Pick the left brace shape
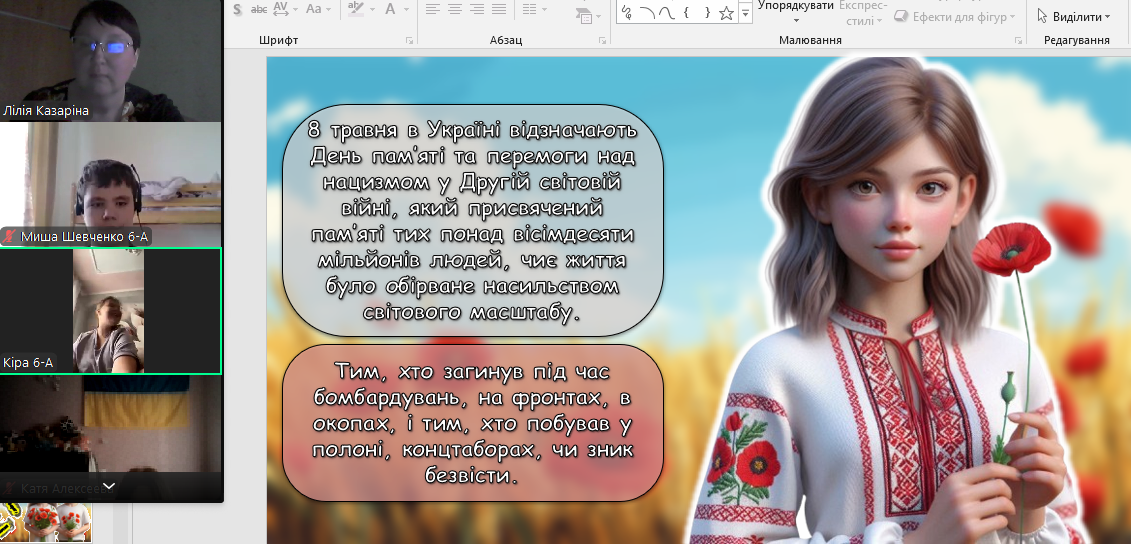The image size is (1131, 544). tap(687, 12)
